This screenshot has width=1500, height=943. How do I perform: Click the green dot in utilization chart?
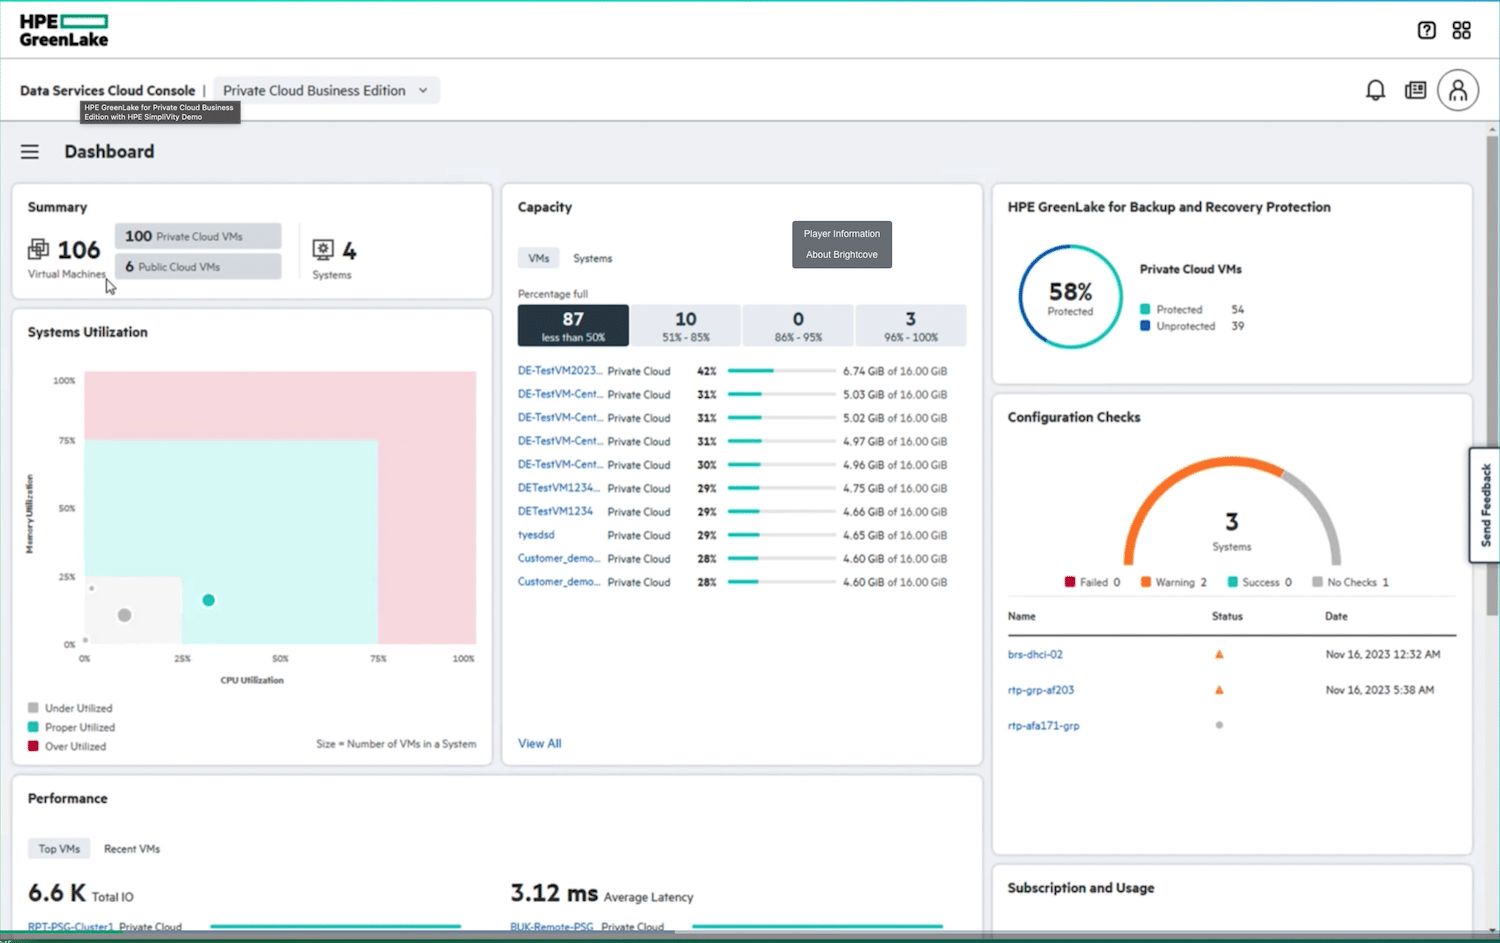pyautogui.click(x=208, y=600)
